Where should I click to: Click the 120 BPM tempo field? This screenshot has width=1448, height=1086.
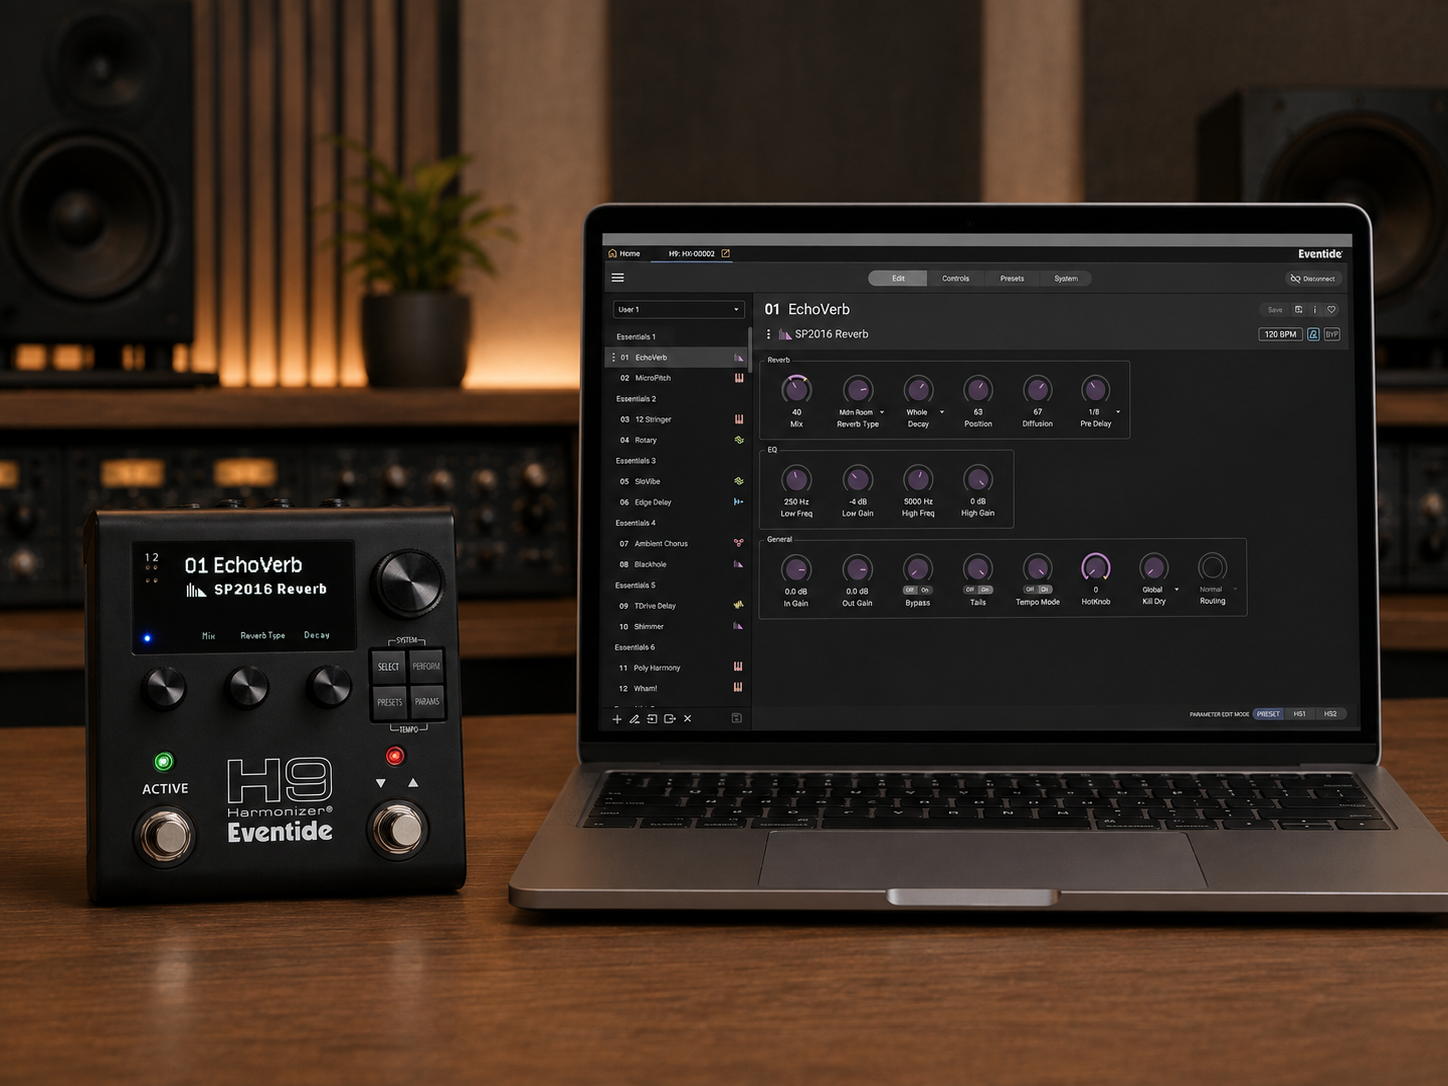(x=1280, y=334)
